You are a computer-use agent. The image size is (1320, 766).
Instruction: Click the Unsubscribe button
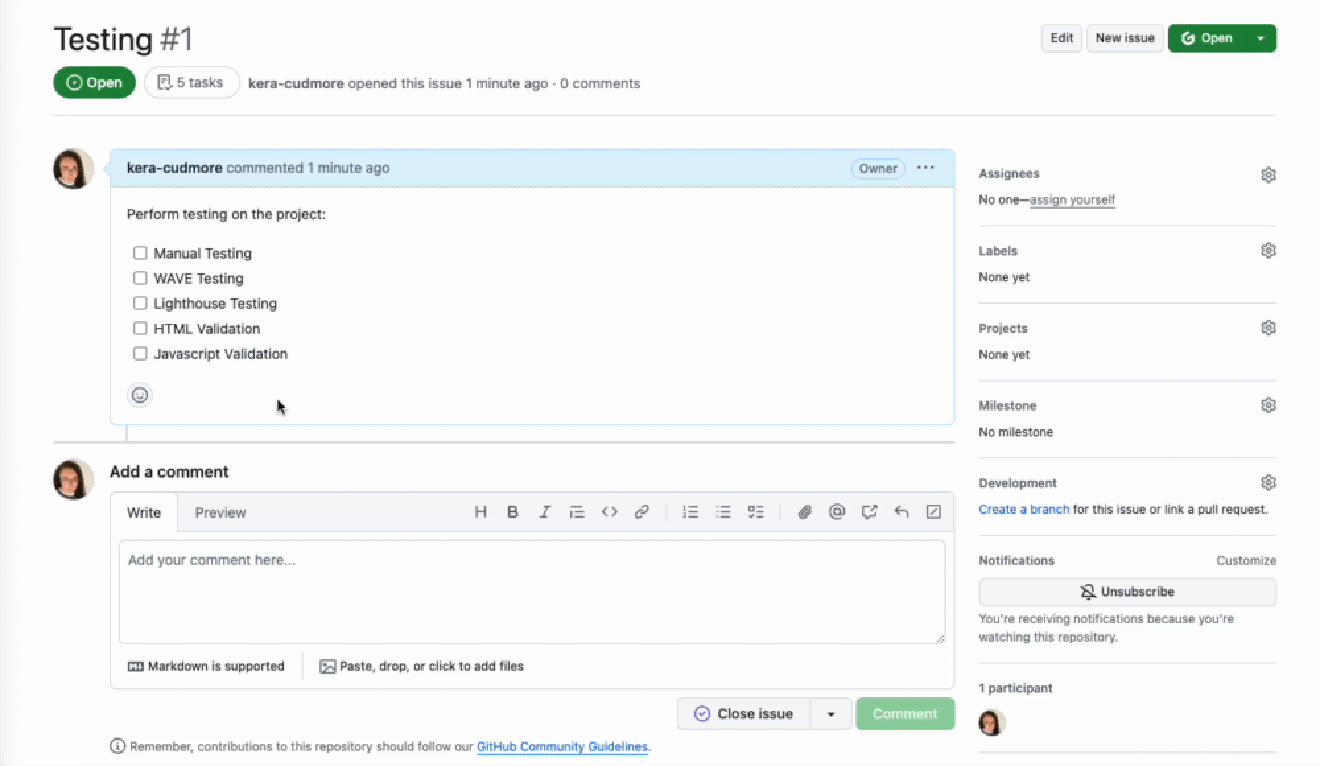[1127, 591]
